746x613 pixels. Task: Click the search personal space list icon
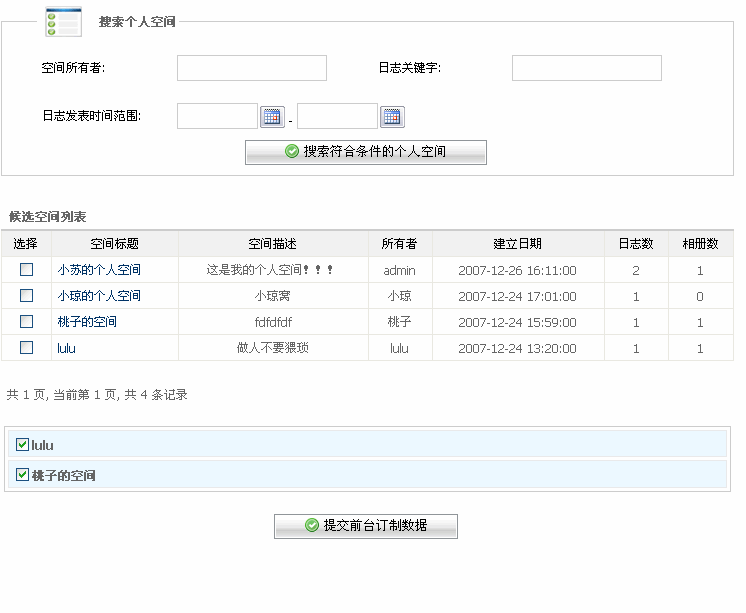[64, 21]
